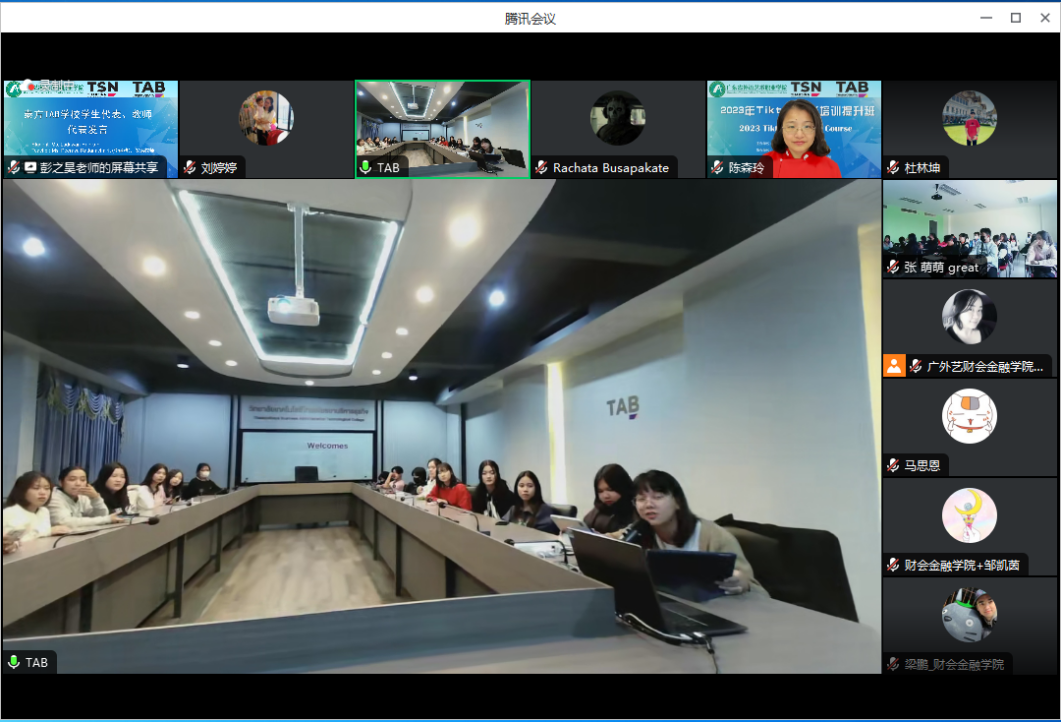Click the orange host icon beside 广外艺财会金融学院
The image size is (1061, 722).
click(893, 366)
